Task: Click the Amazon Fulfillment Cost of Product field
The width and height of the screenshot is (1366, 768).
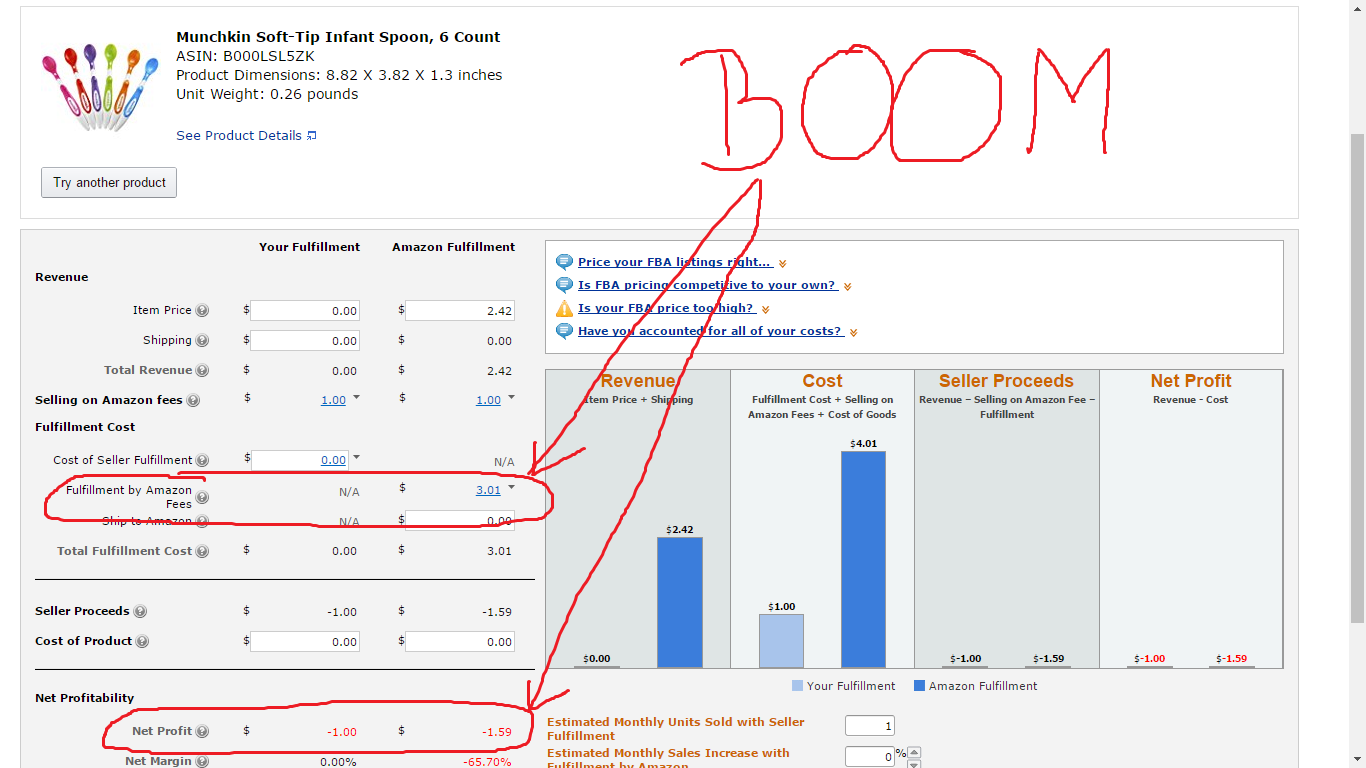Action: coord(460,642)
